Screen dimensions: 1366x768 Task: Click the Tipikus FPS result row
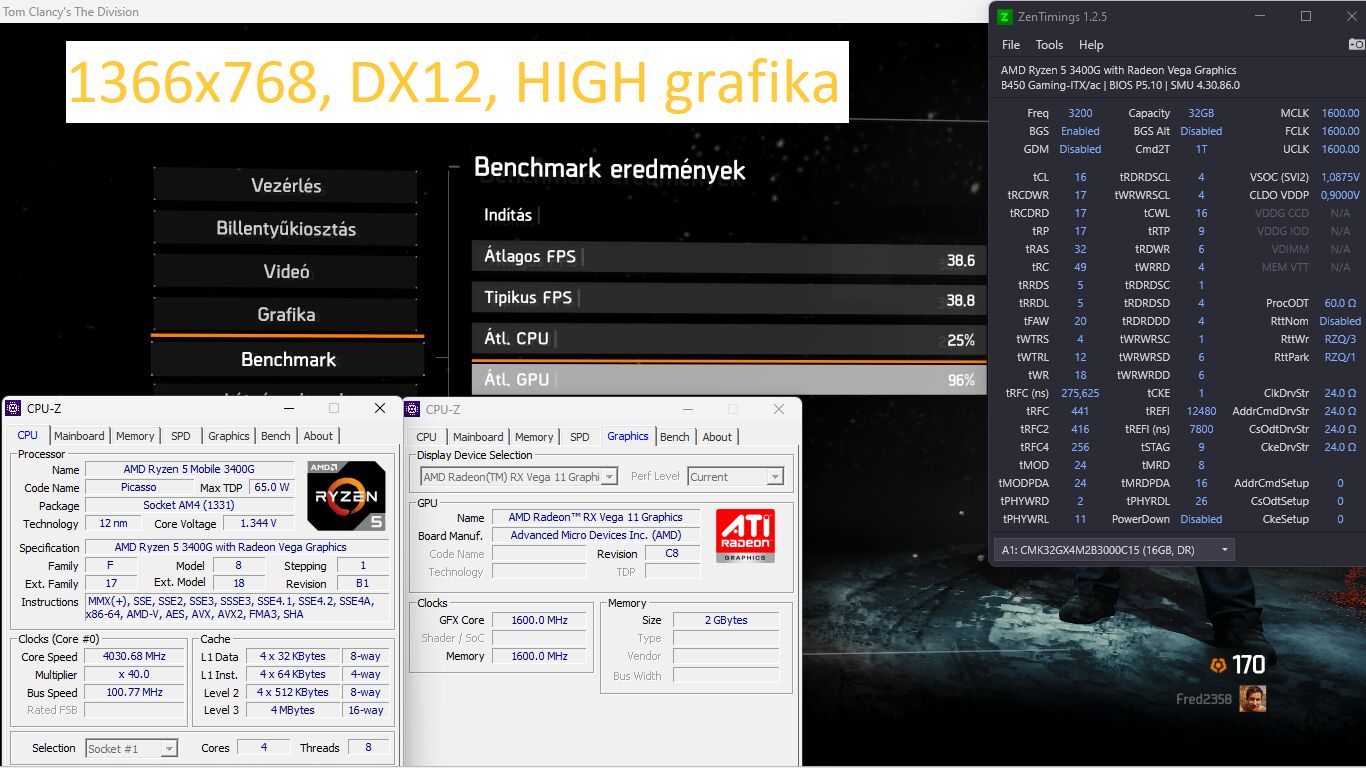click(x=730, y=298)
